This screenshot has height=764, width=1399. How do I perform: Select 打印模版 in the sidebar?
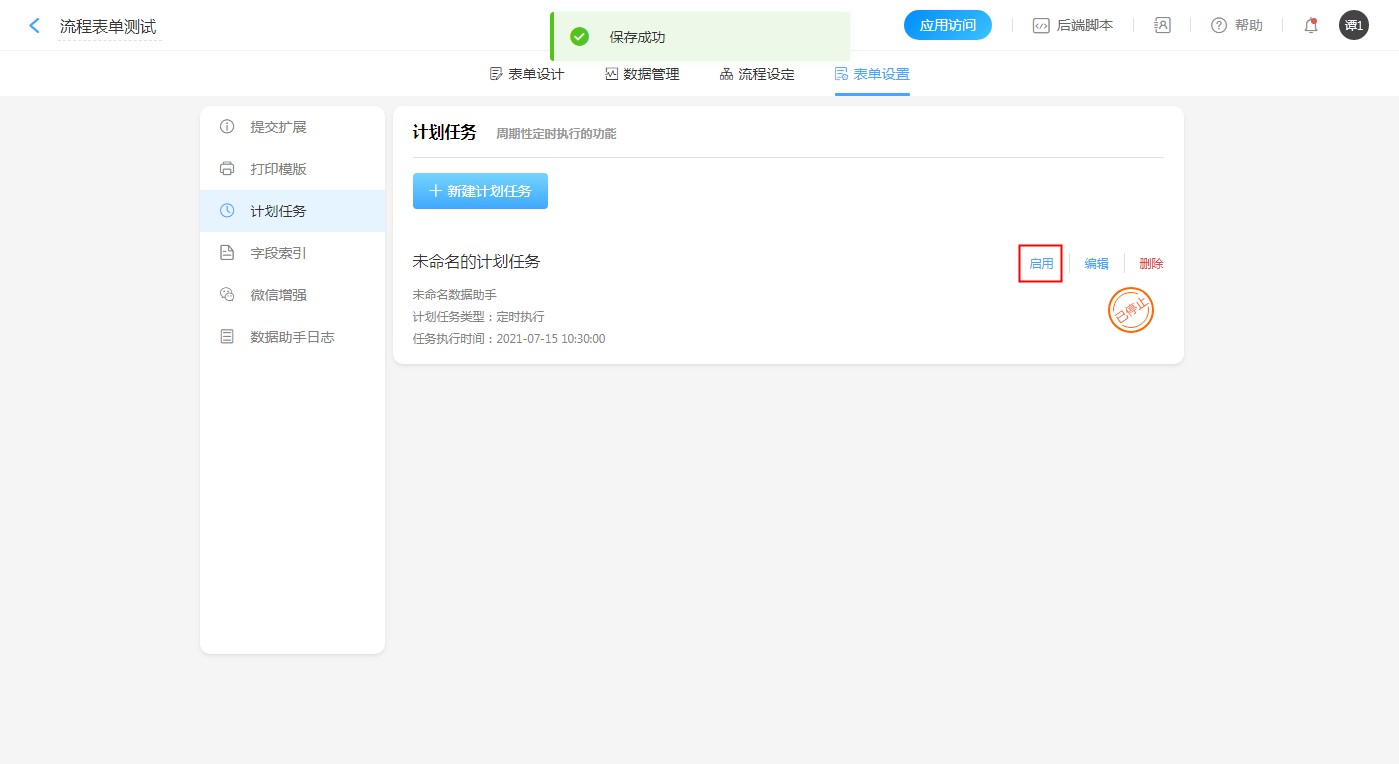click(278, 169)
